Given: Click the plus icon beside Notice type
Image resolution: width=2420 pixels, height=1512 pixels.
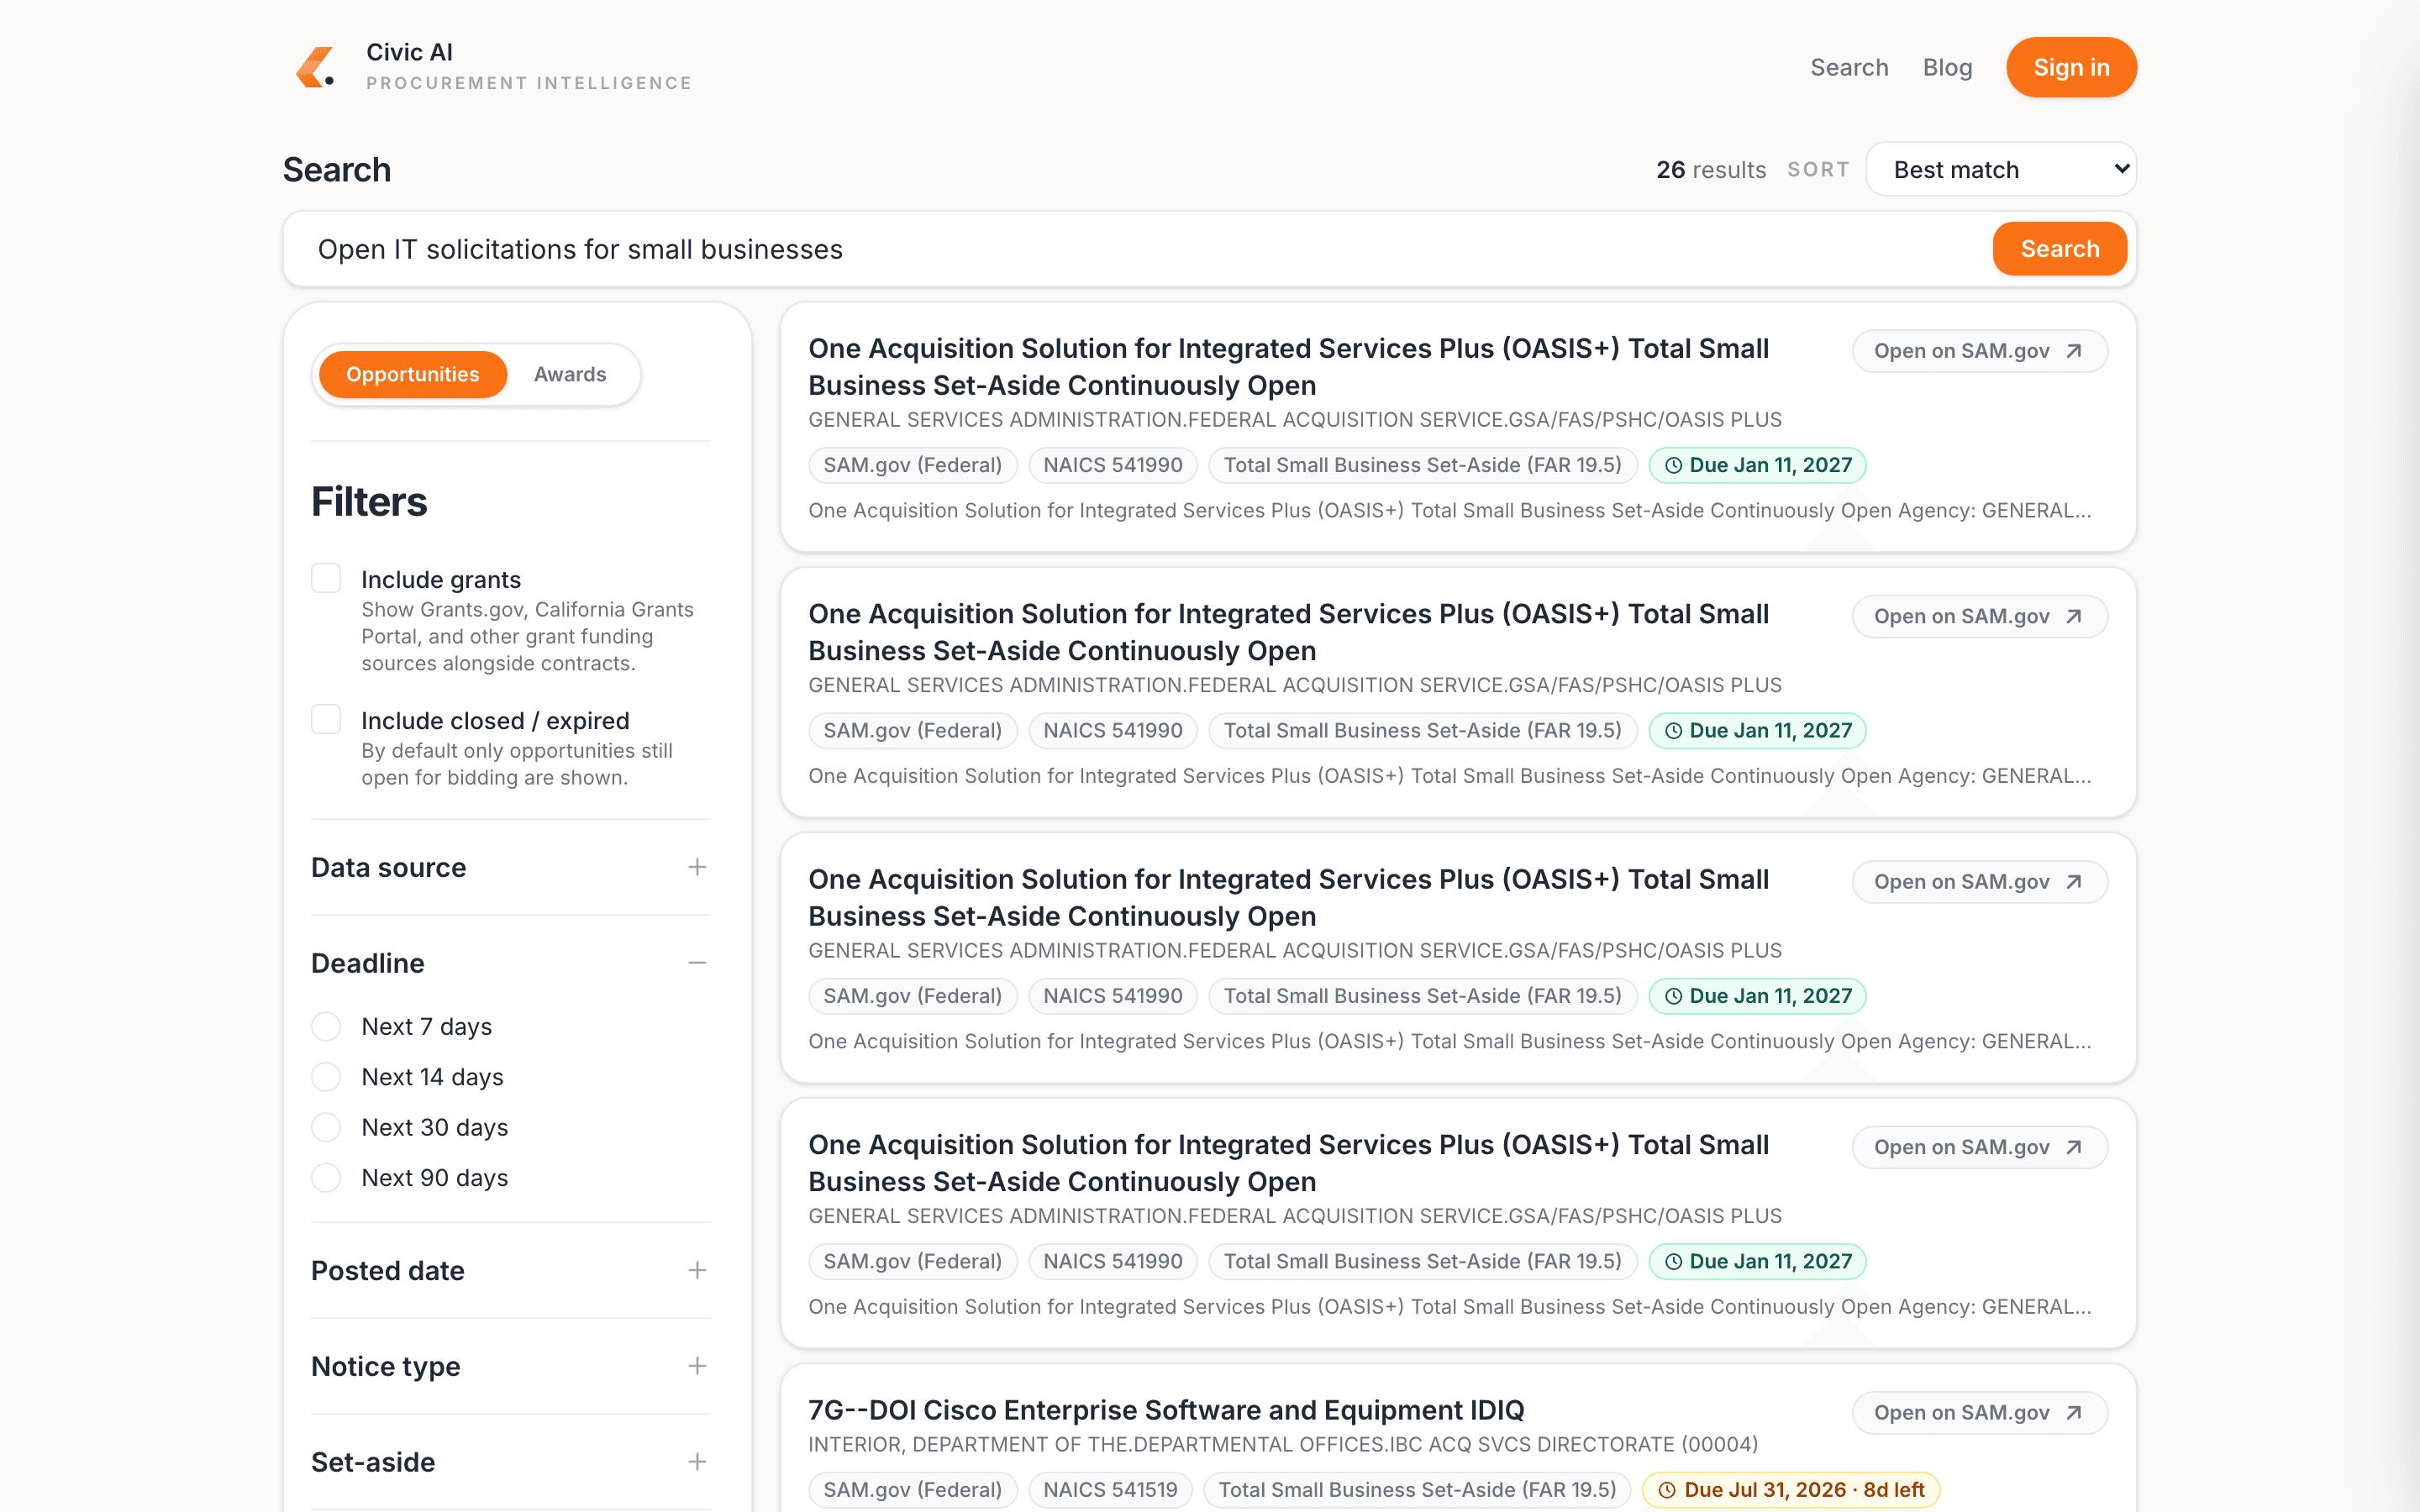Looking at the screenshot, I should [697, 1366].
